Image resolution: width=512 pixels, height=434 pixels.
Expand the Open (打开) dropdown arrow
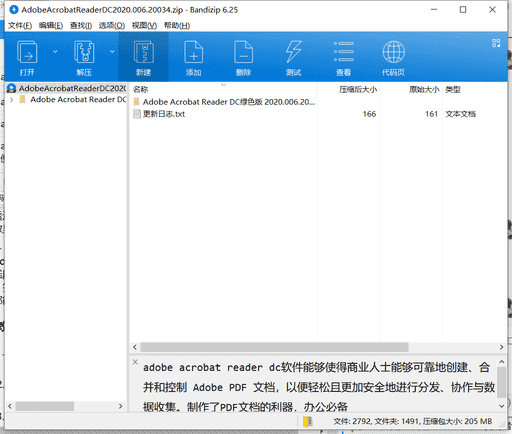click(55, 51)
